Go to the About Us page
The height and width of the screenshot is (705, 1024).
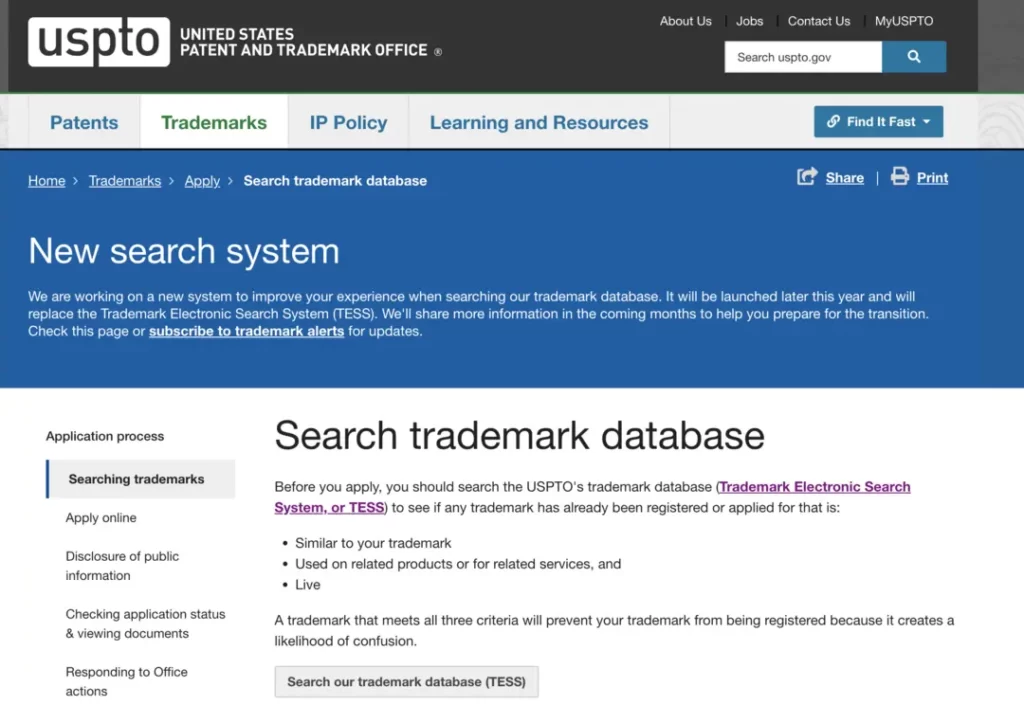686,21
